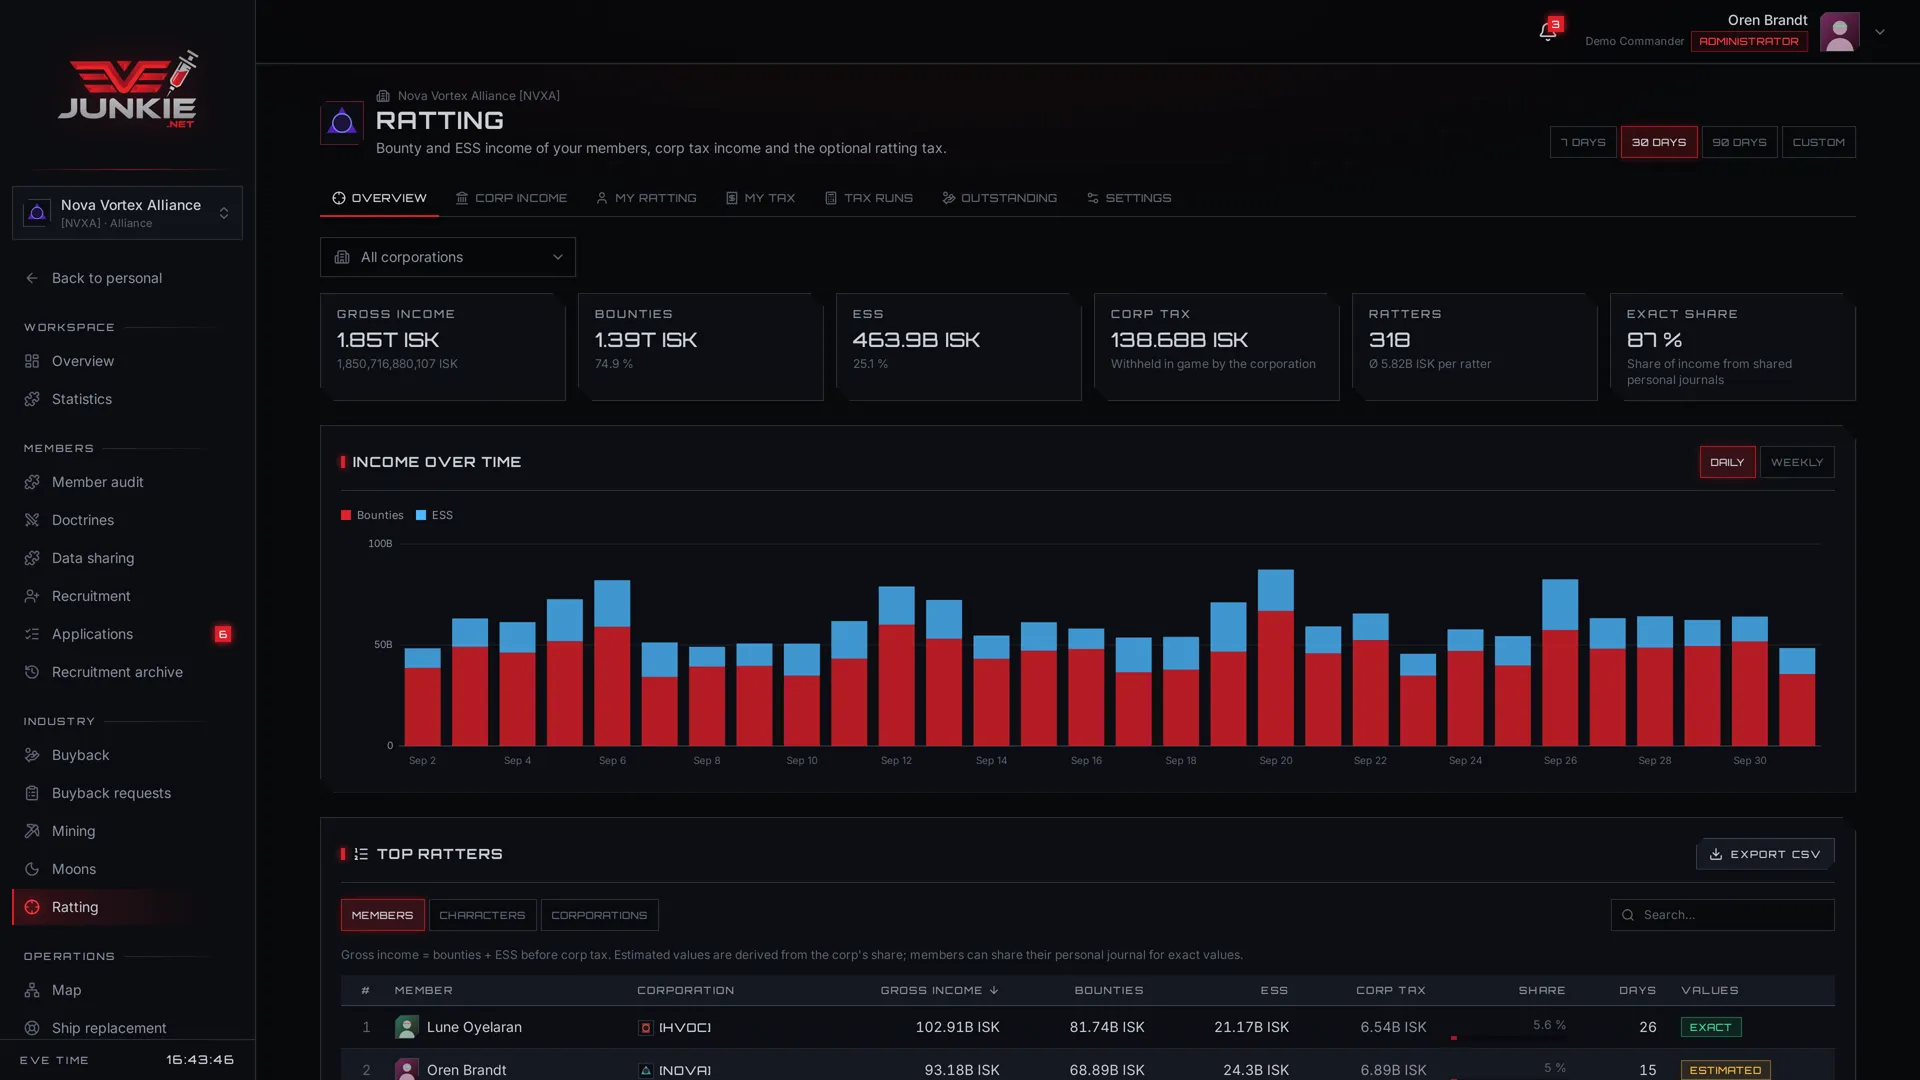Click the Recruitment sidebar icon

(x=32, y=596)
